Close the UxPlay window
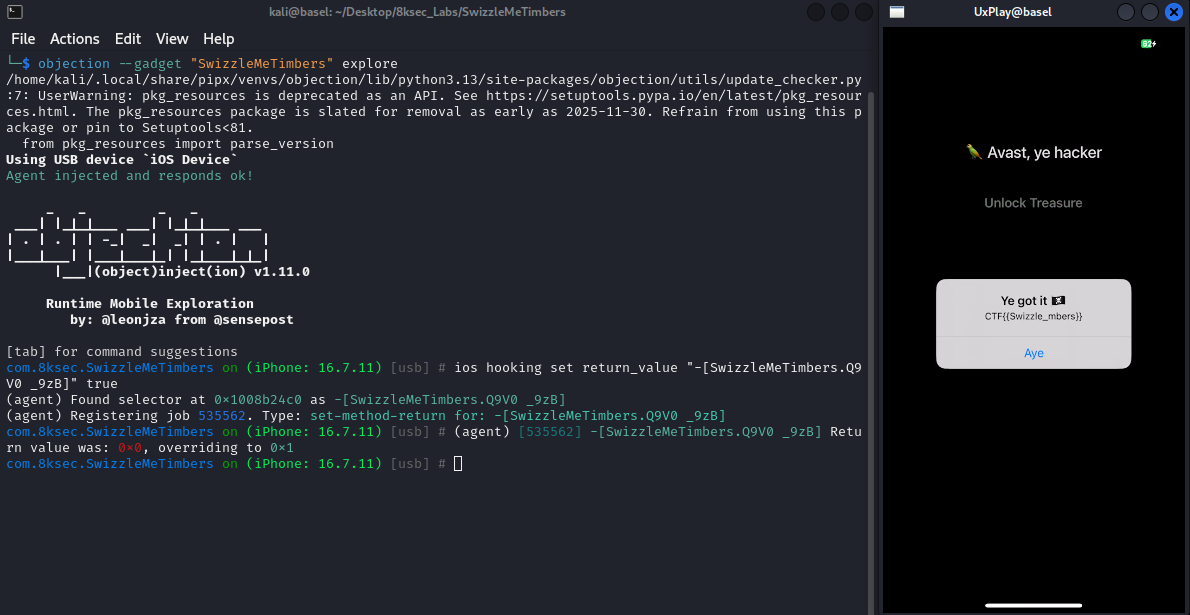The image size is (1190, 615). pos(1173,12)
